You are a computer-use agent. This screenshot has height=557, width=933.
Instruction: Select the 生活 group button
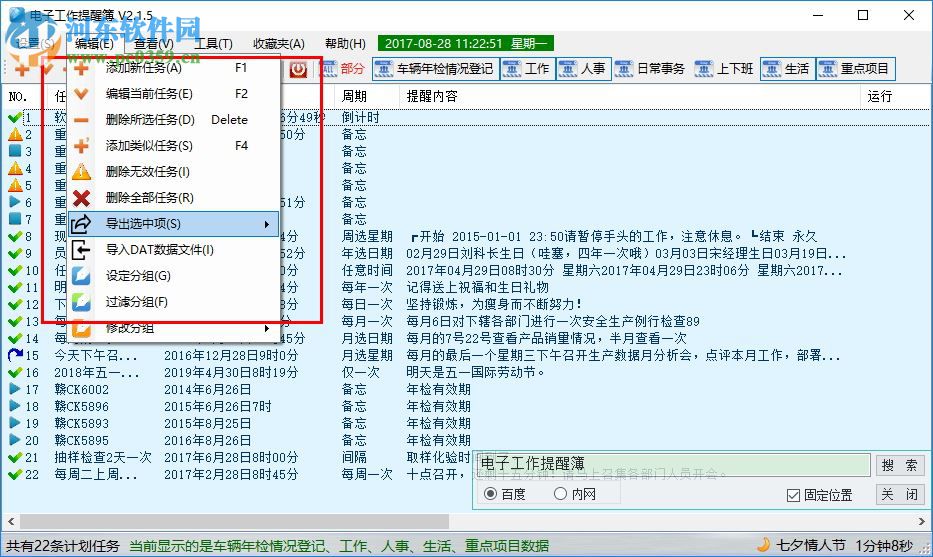pos(788,69)
